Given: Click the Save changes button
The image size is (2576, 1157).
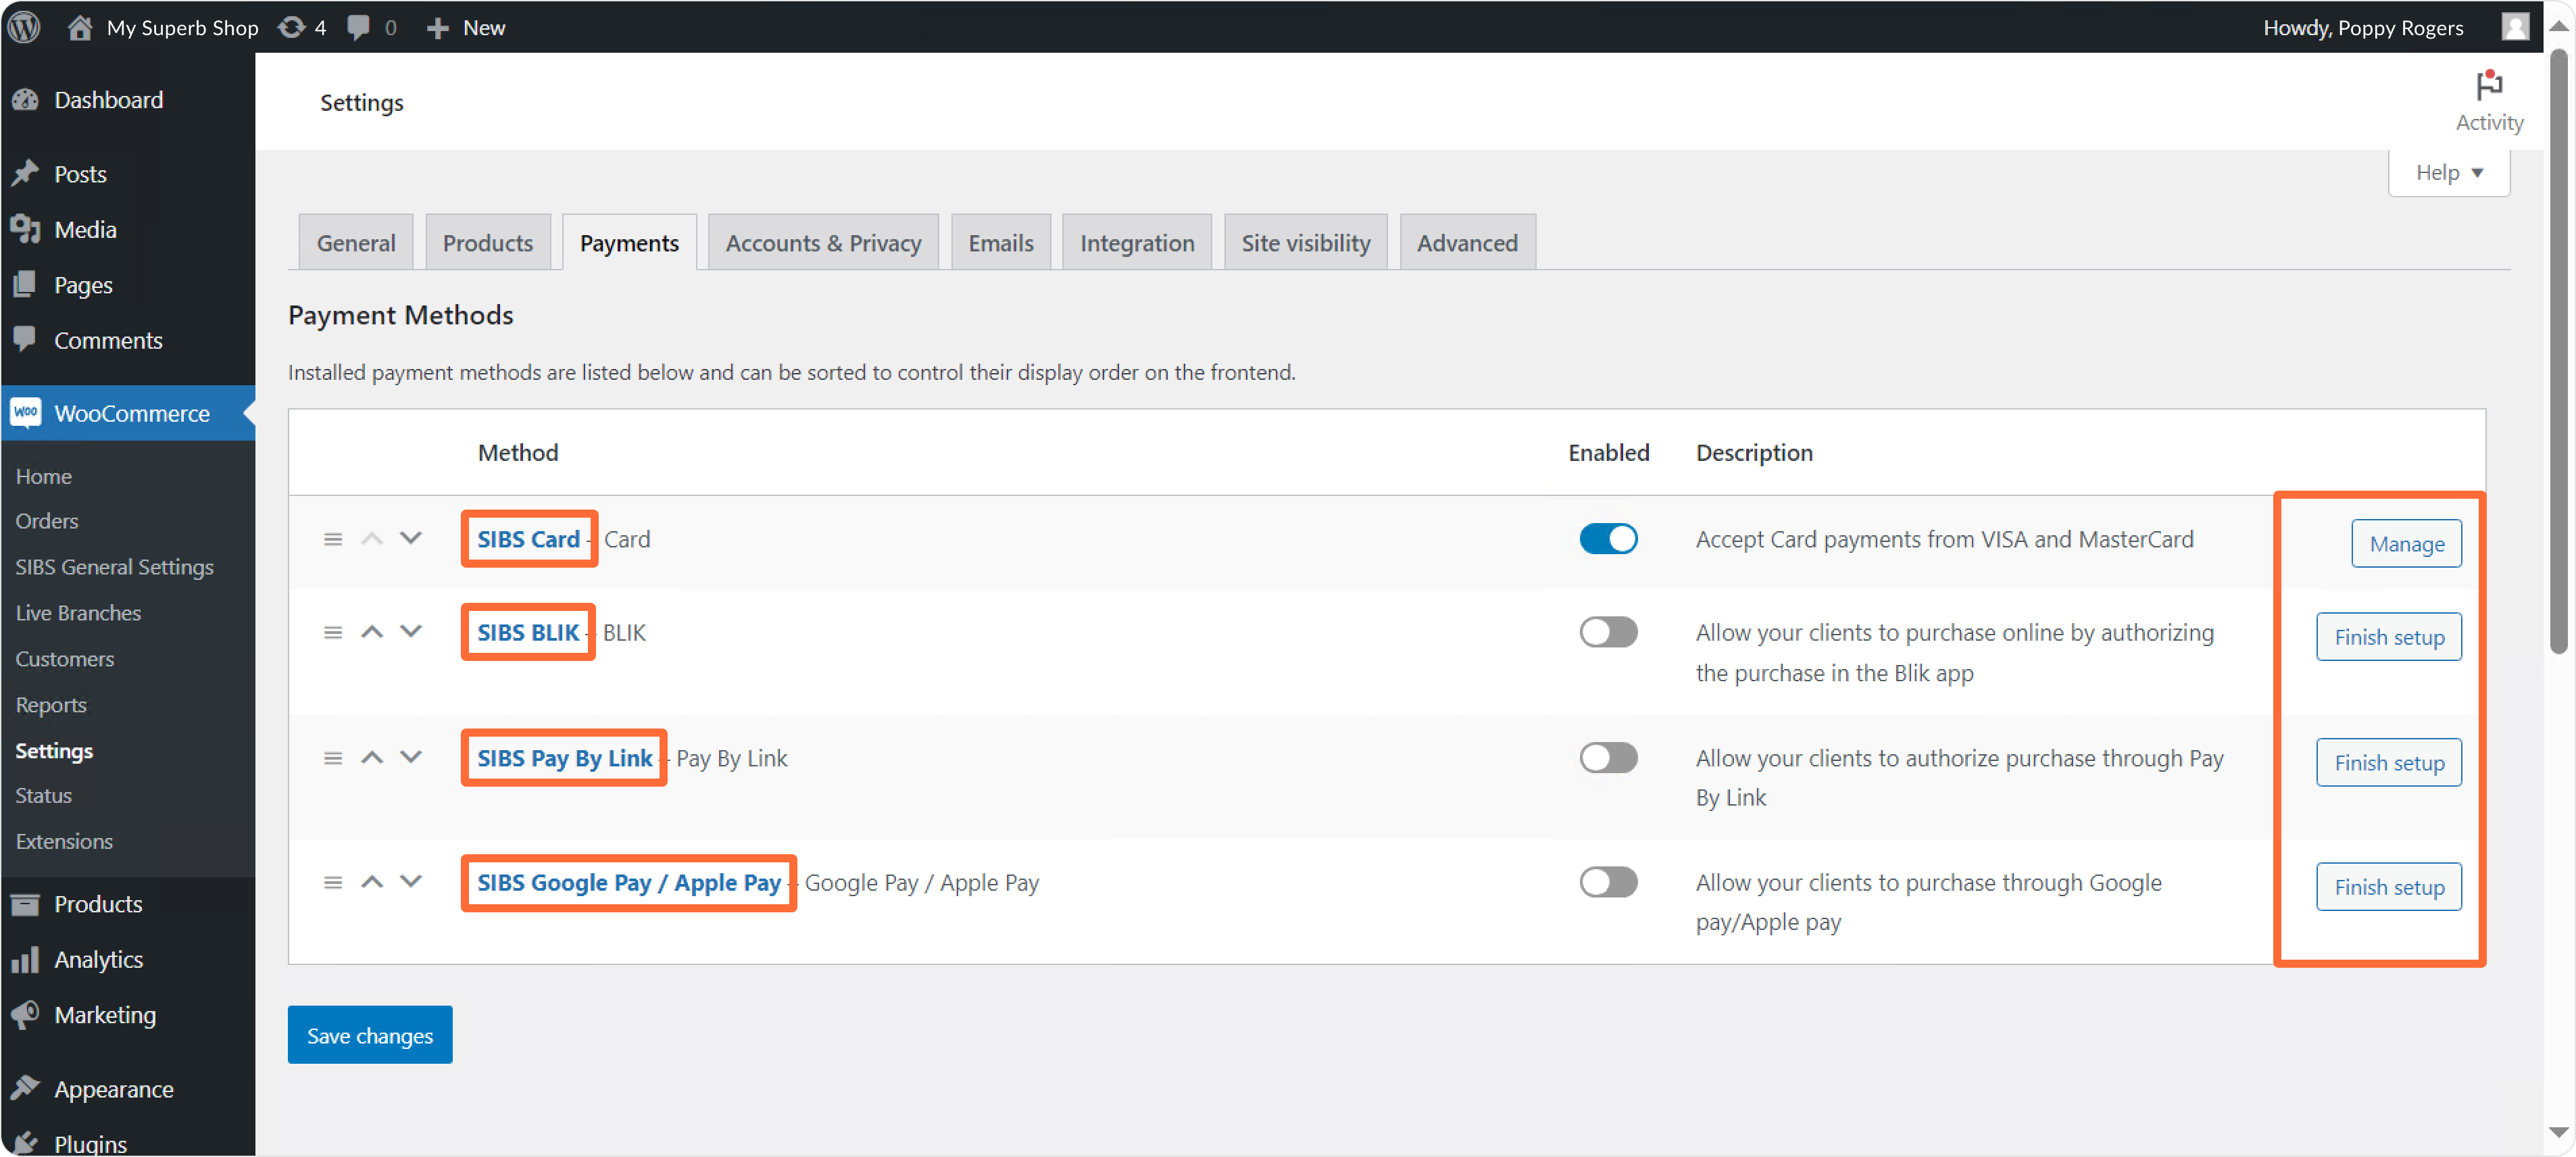Looking at the screenshot, I should (369, 1035).
